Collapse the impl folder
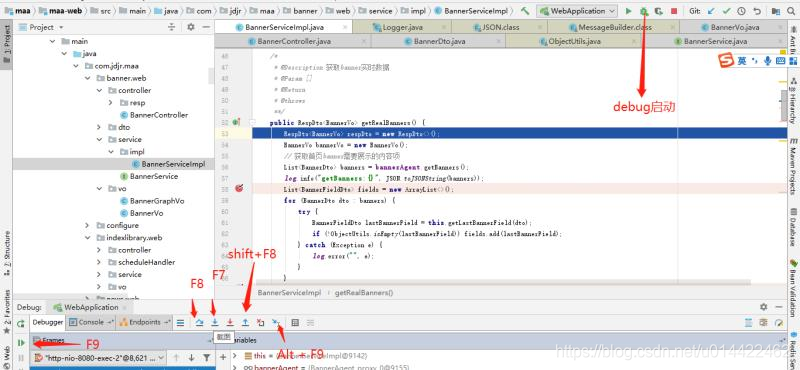Screen dimensions: 800x370 (x=111, y=152)
